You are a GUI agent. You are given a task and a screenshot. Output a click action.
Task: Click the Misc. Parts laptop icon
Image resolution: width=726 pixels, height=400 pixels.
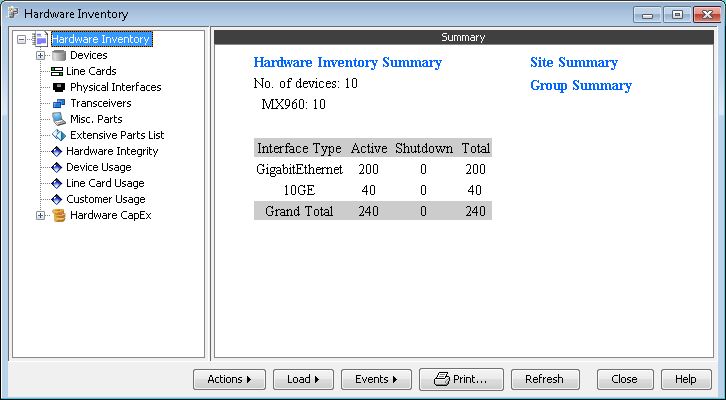point(58,119)
